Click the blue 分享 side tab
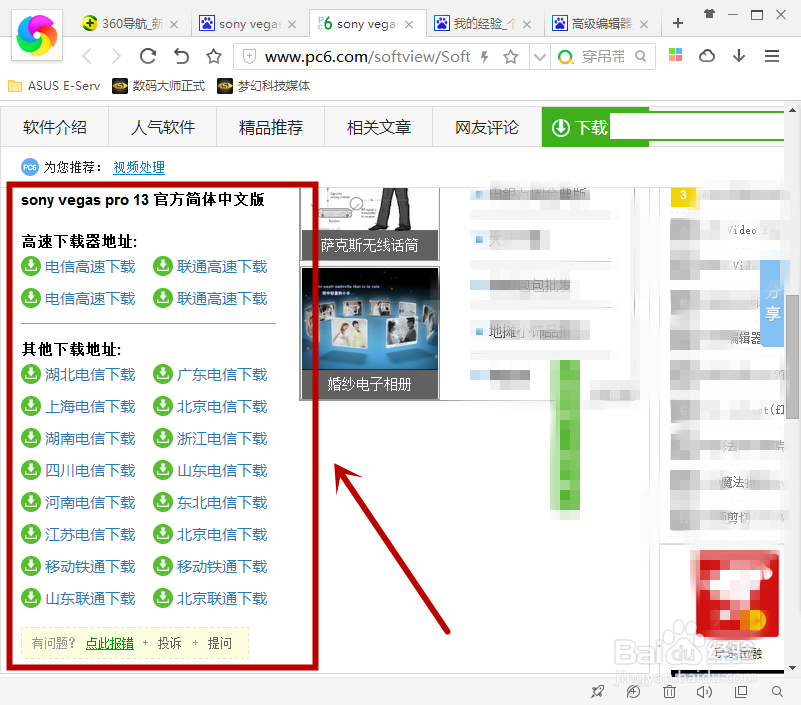Screen dimensions: 801x705 772,303
